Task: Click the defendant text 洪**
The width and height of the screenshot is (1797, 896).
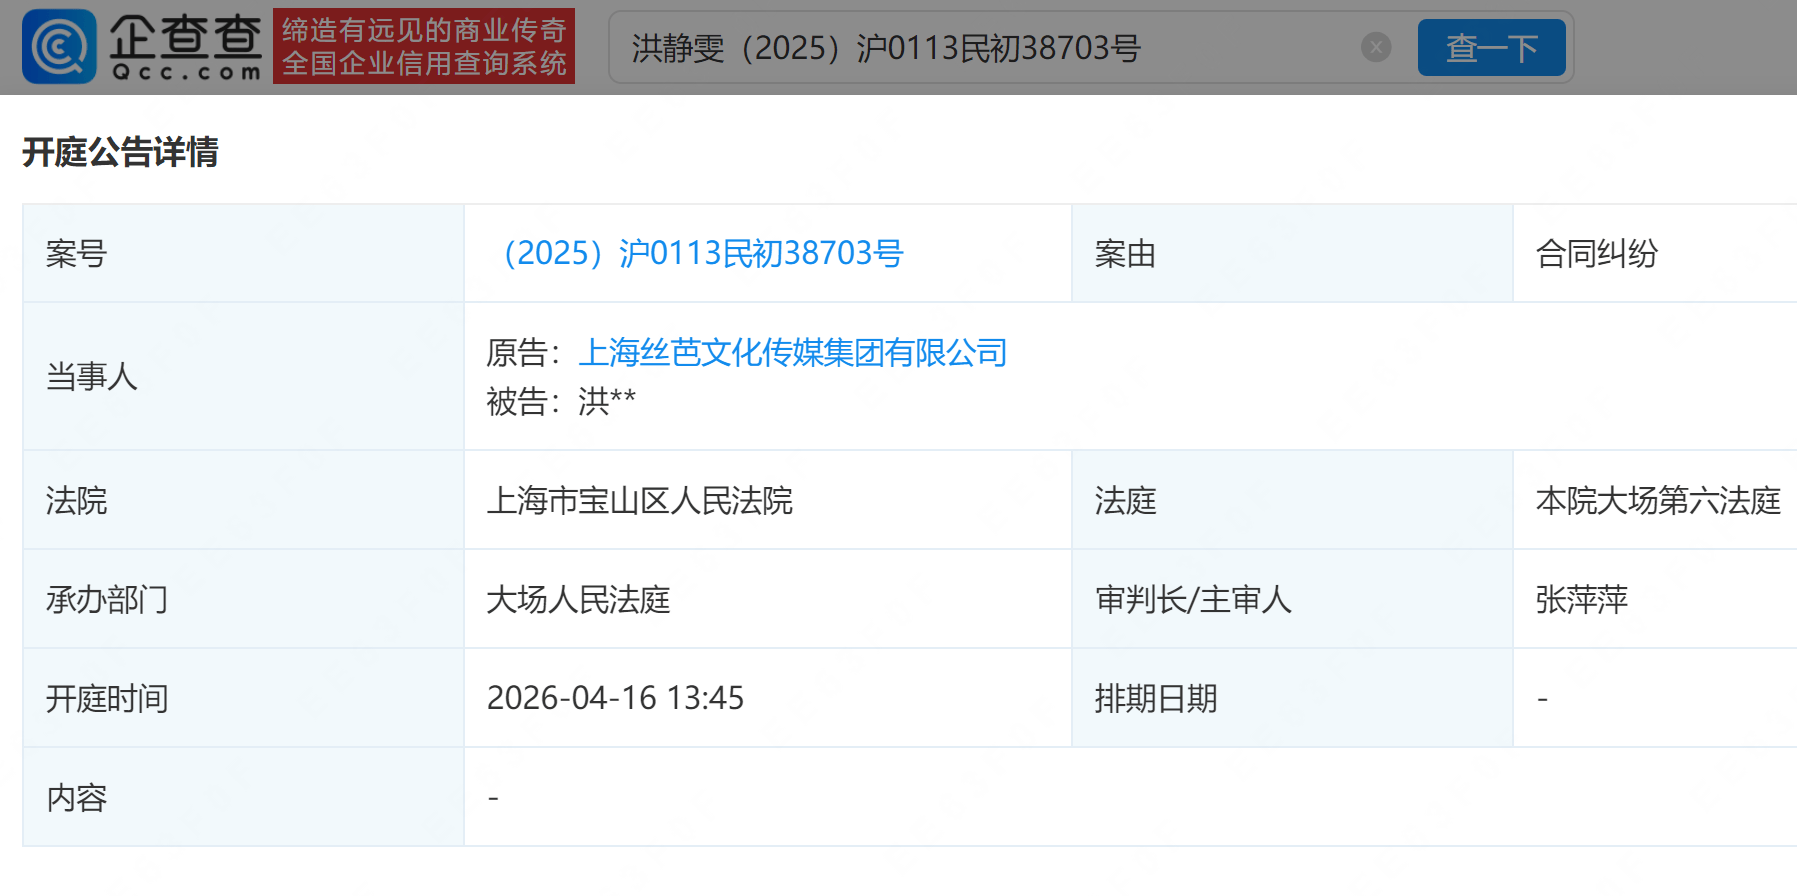Action: click(606, 402)
